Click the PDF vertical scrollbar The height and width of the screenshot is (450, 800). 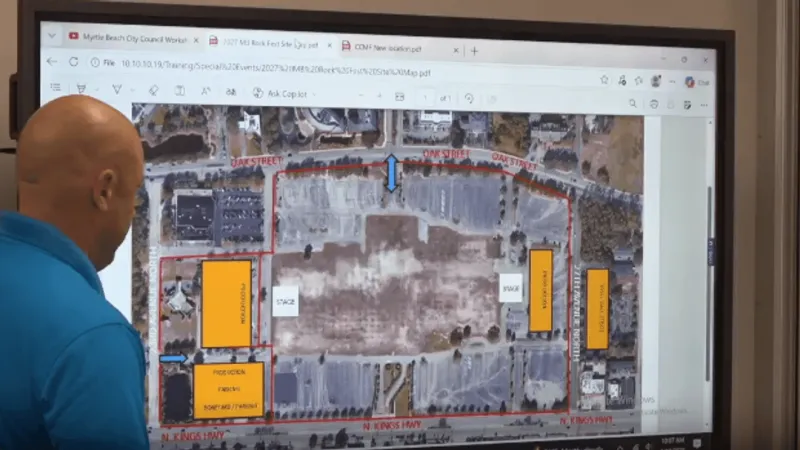tap(709, 283)
